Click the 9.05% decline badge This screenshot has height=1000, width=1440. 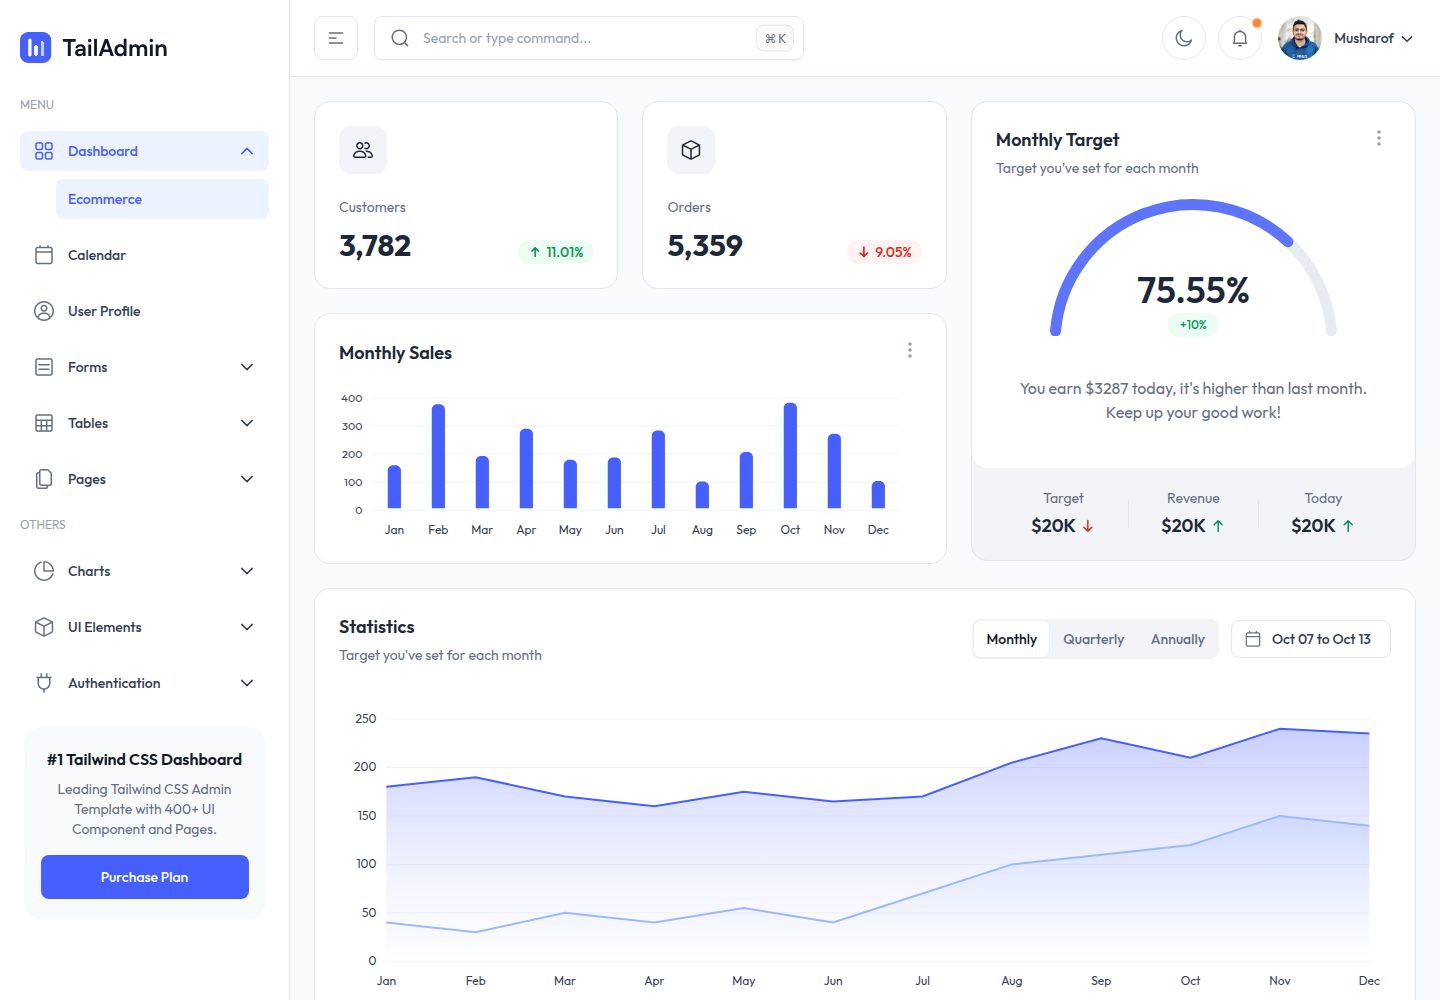click(x=884, y=252)
